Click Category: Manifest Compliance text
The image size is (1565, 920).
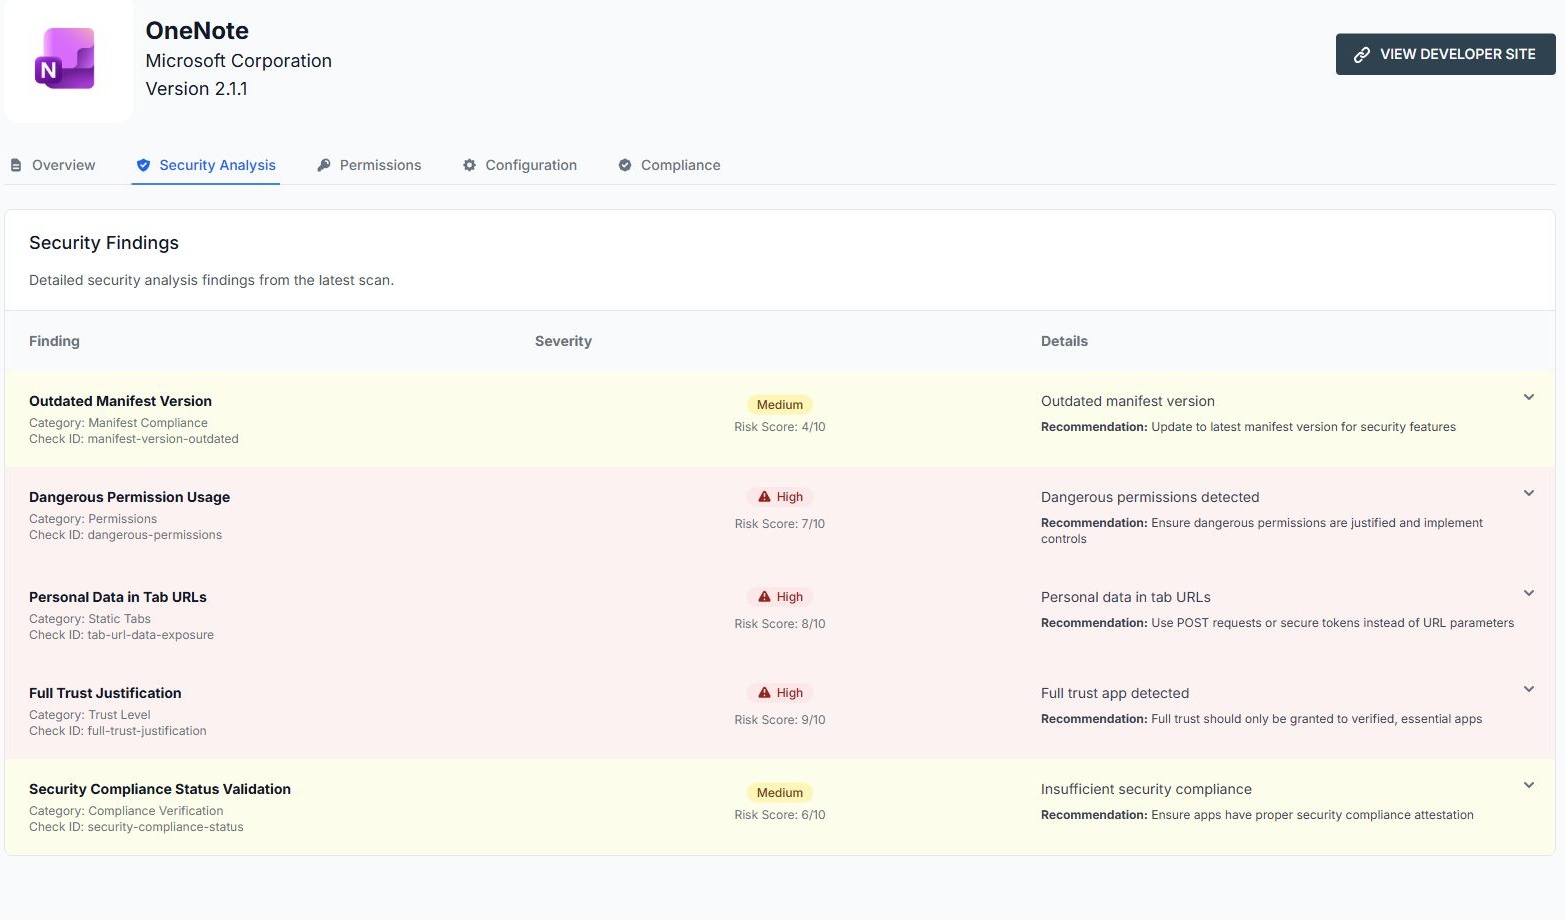(x=118, y=423)
